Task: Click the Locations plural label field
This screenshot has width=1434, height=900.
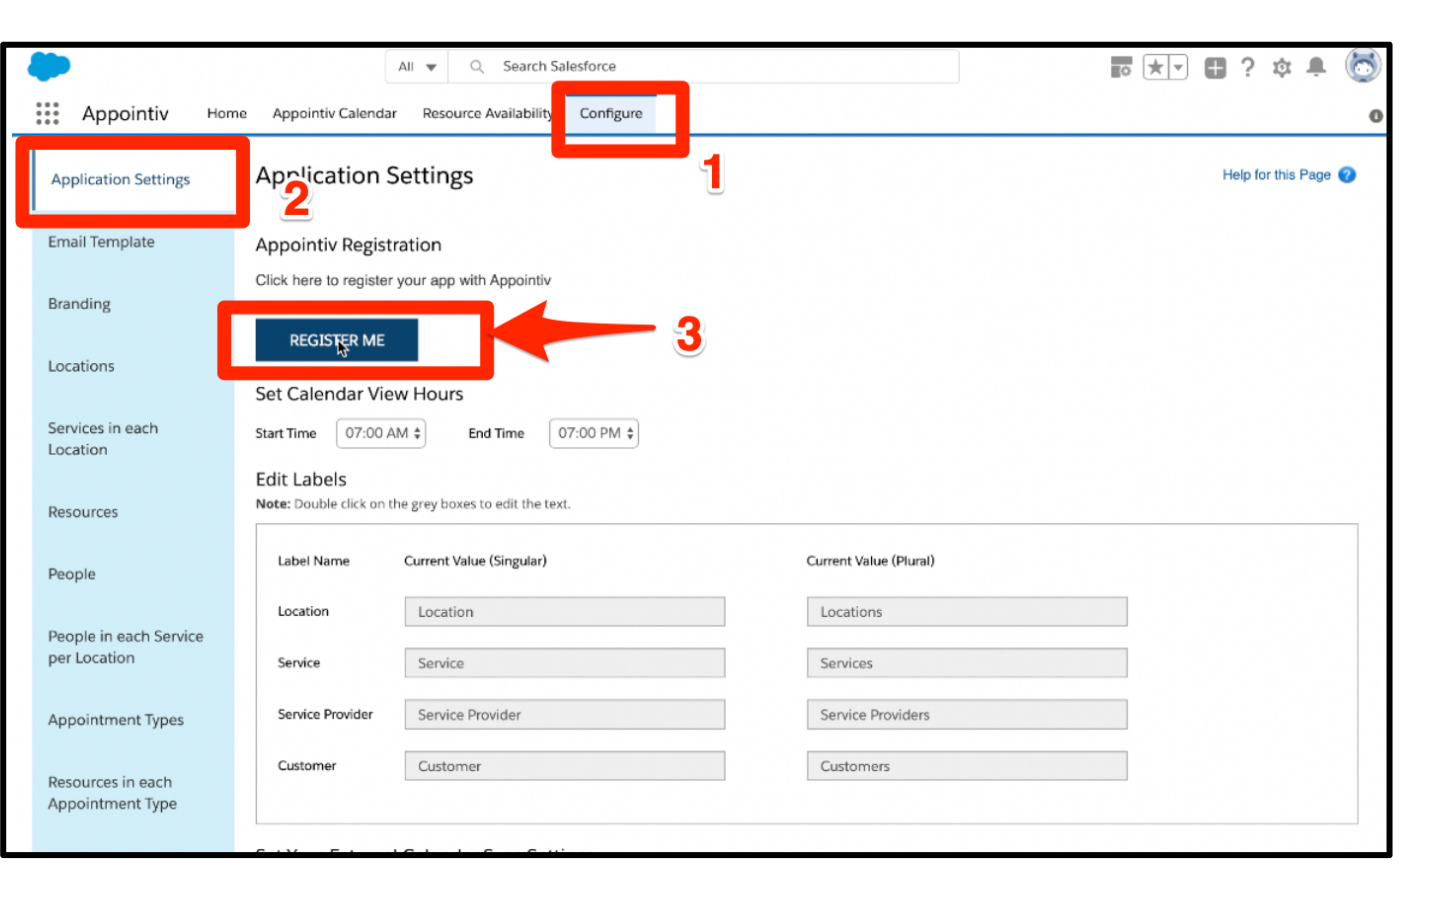Action: tap(967, 612)
